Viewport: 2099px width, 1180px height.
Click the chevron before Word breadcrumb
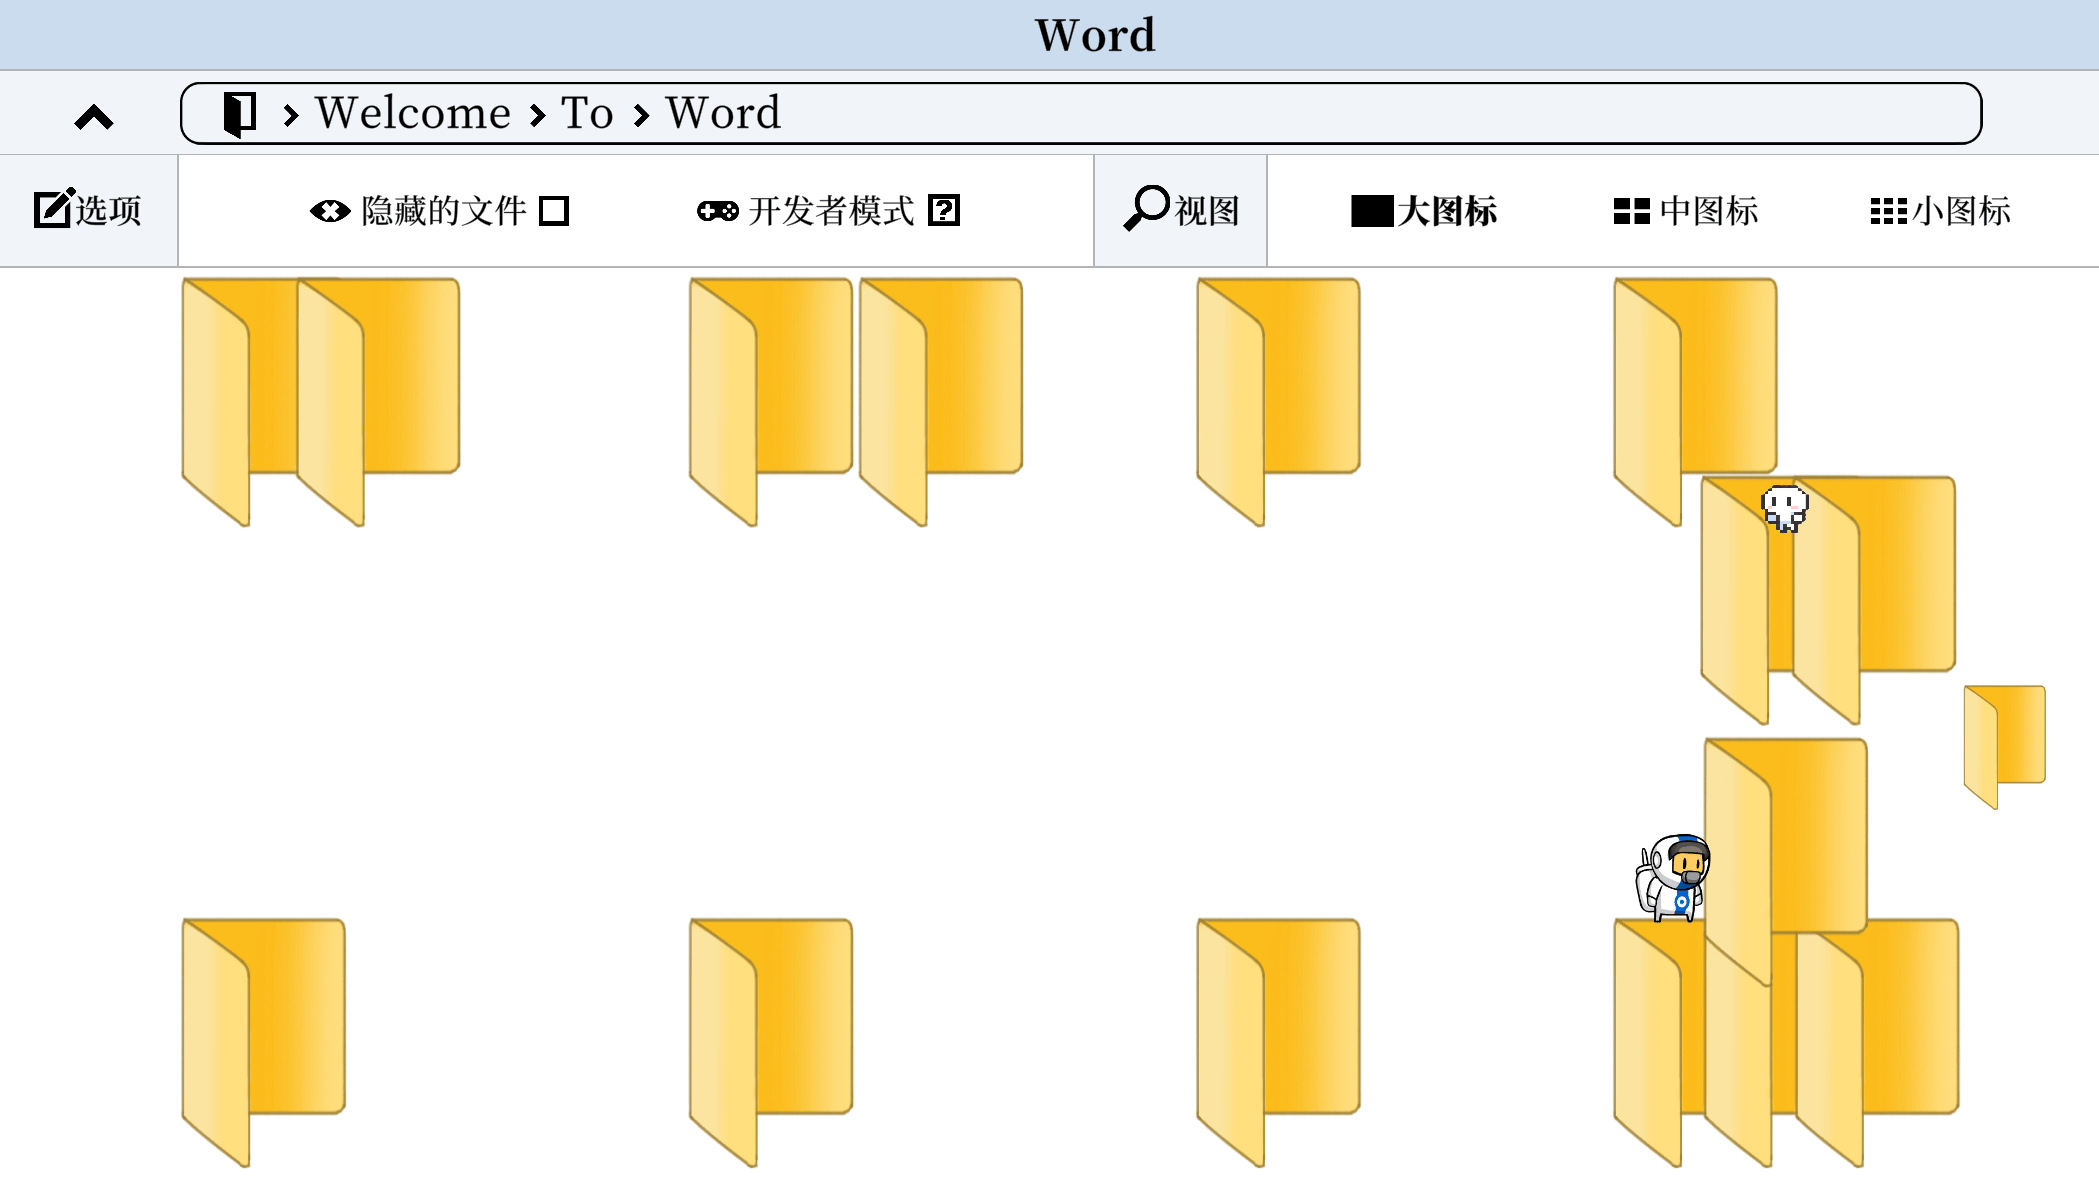[x=642, y=116]
